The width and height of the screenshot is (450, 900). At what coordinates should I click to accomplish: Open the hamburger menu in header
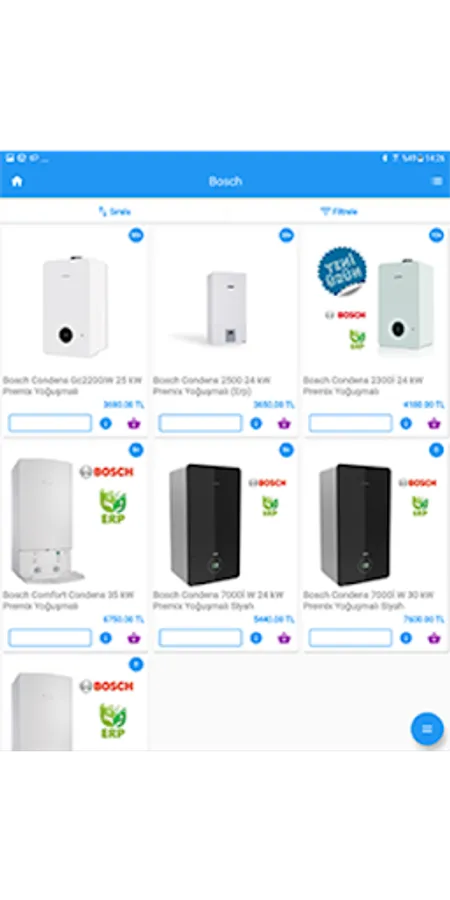(437, 181)
